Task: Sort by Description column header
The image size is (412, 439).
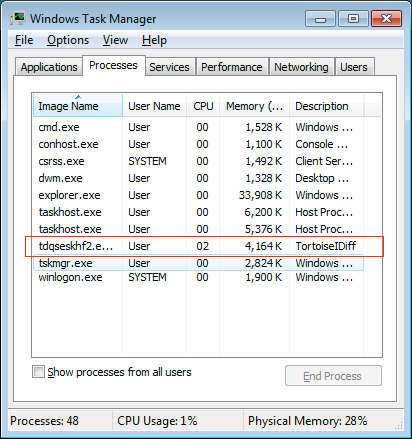Action: click(326, 106)
